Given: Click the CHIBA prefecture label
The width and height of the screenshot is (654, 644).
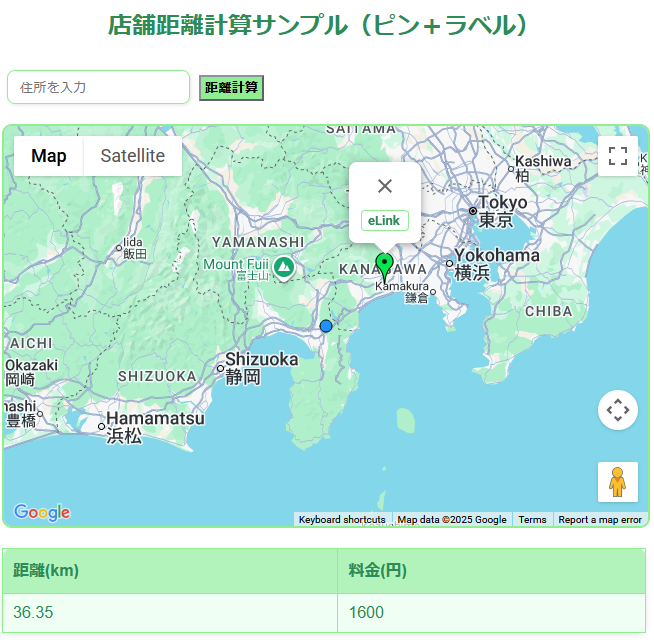Looking at the screenshot, I should tap(548, 311).
